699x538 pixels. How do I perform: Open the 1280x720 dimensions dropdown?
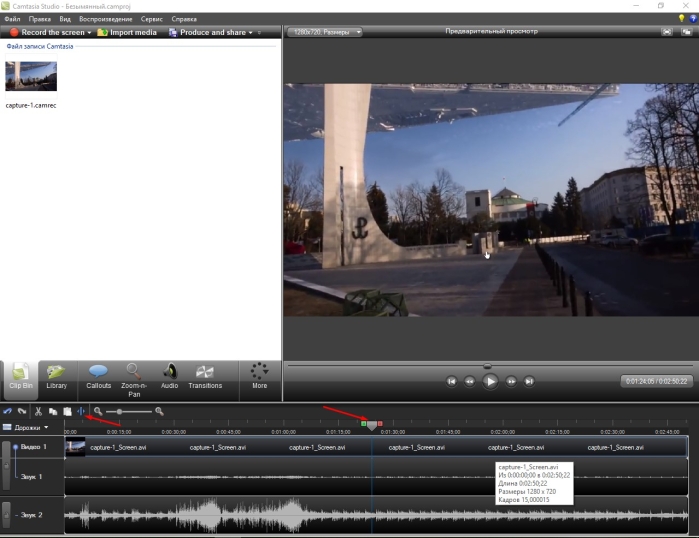(x=325, y=32)
